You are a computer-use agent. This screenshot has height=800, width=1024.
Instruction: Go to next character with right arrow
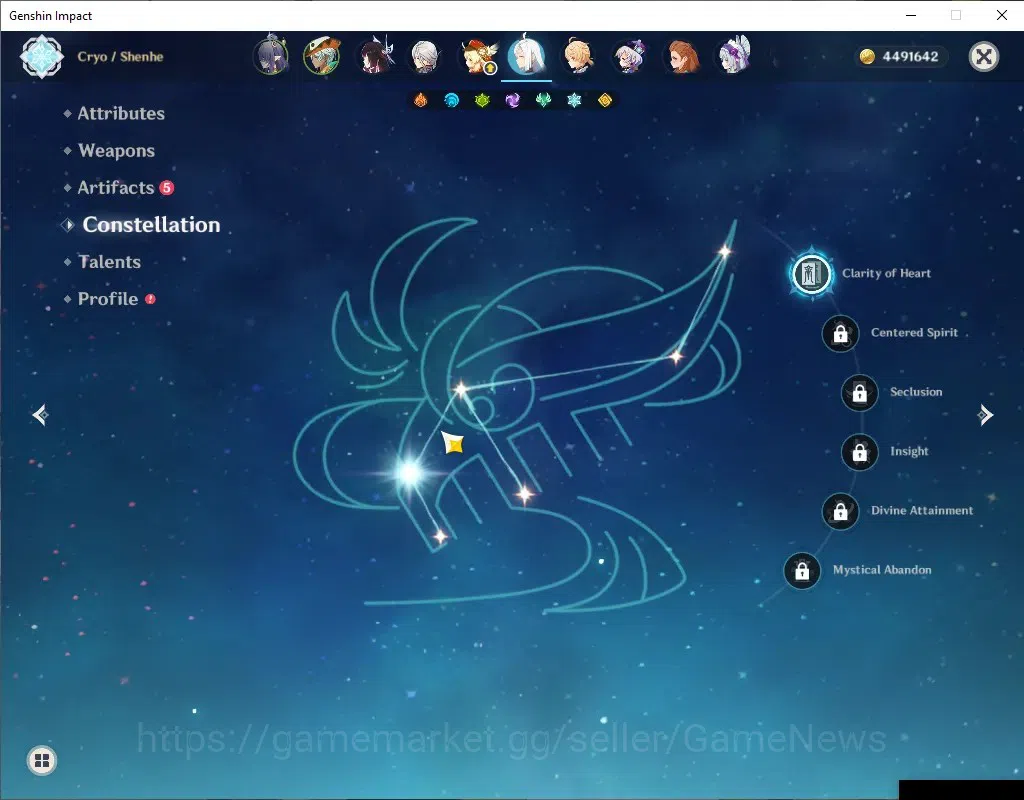(x=985, y=415)
